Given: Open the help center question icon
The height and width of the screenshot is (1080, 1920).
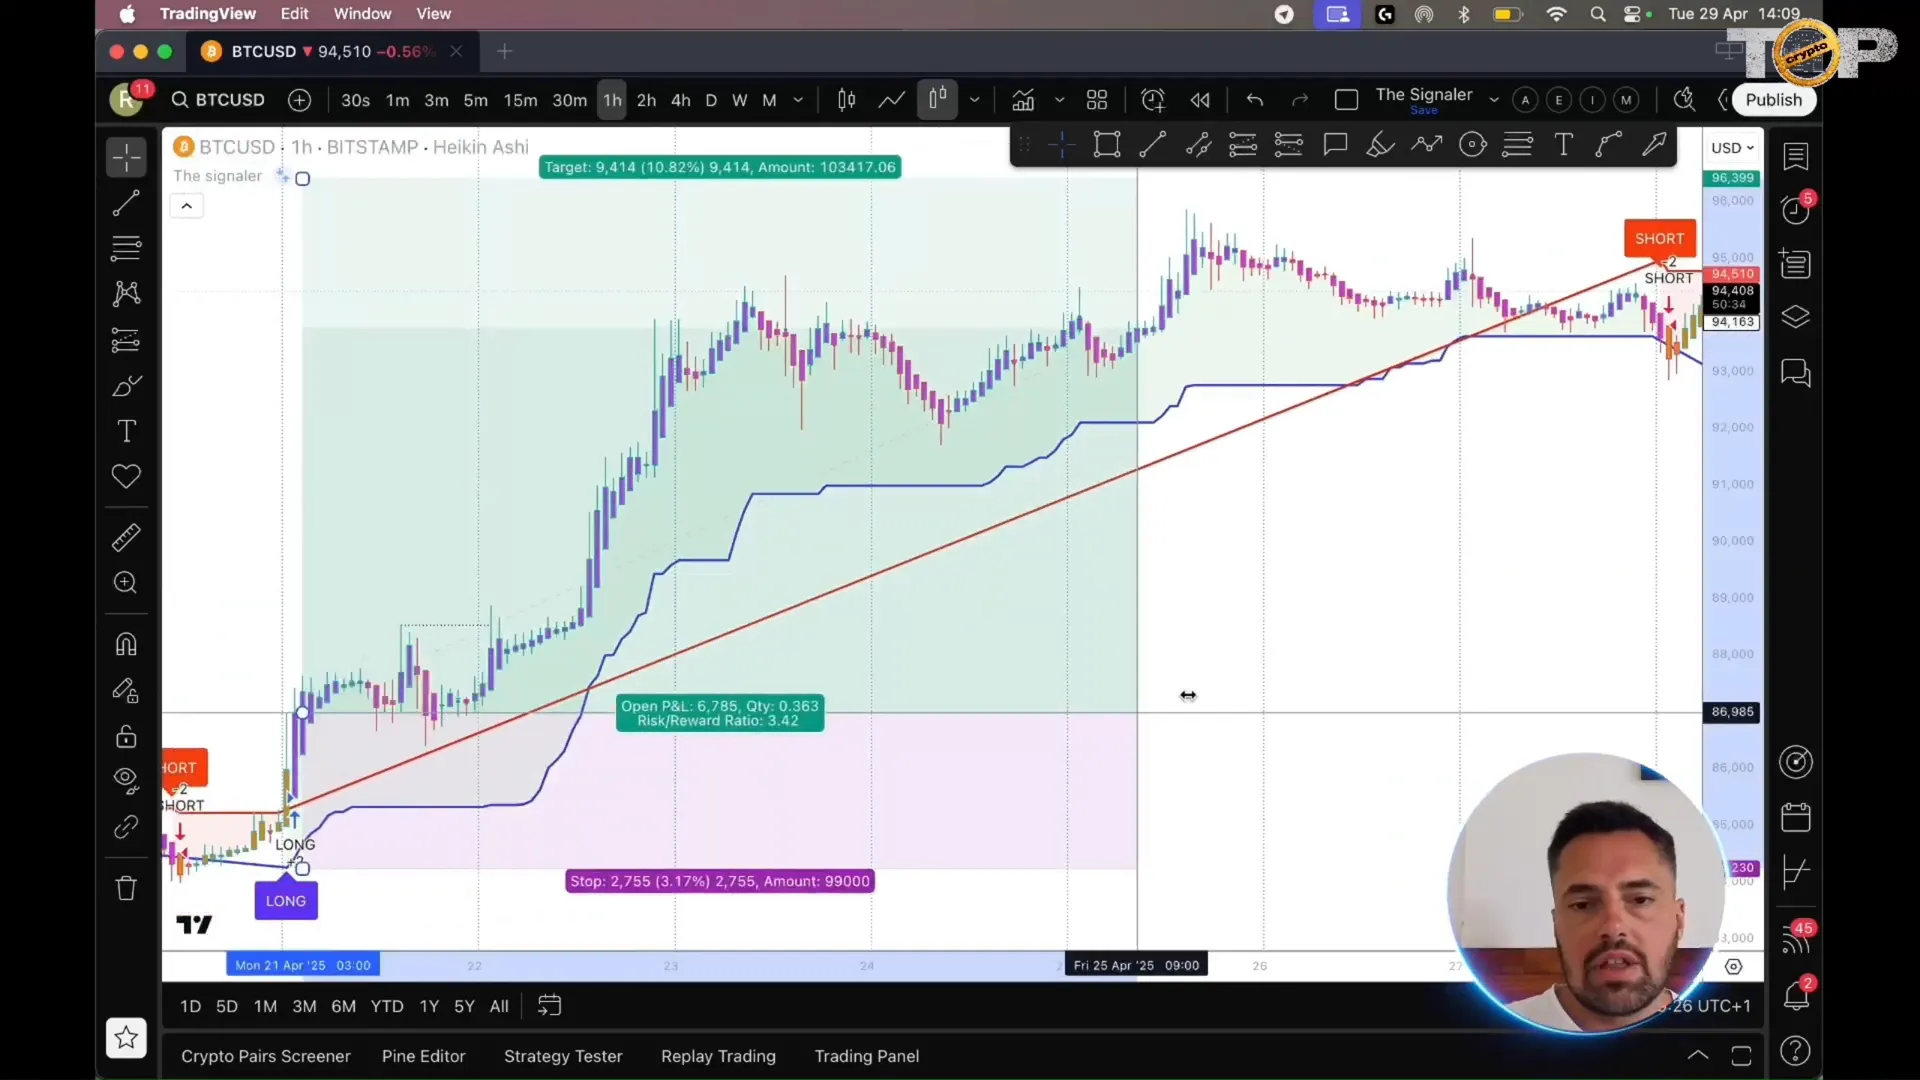Looking at the screenshot, I should click(x=1796, y=1051).
